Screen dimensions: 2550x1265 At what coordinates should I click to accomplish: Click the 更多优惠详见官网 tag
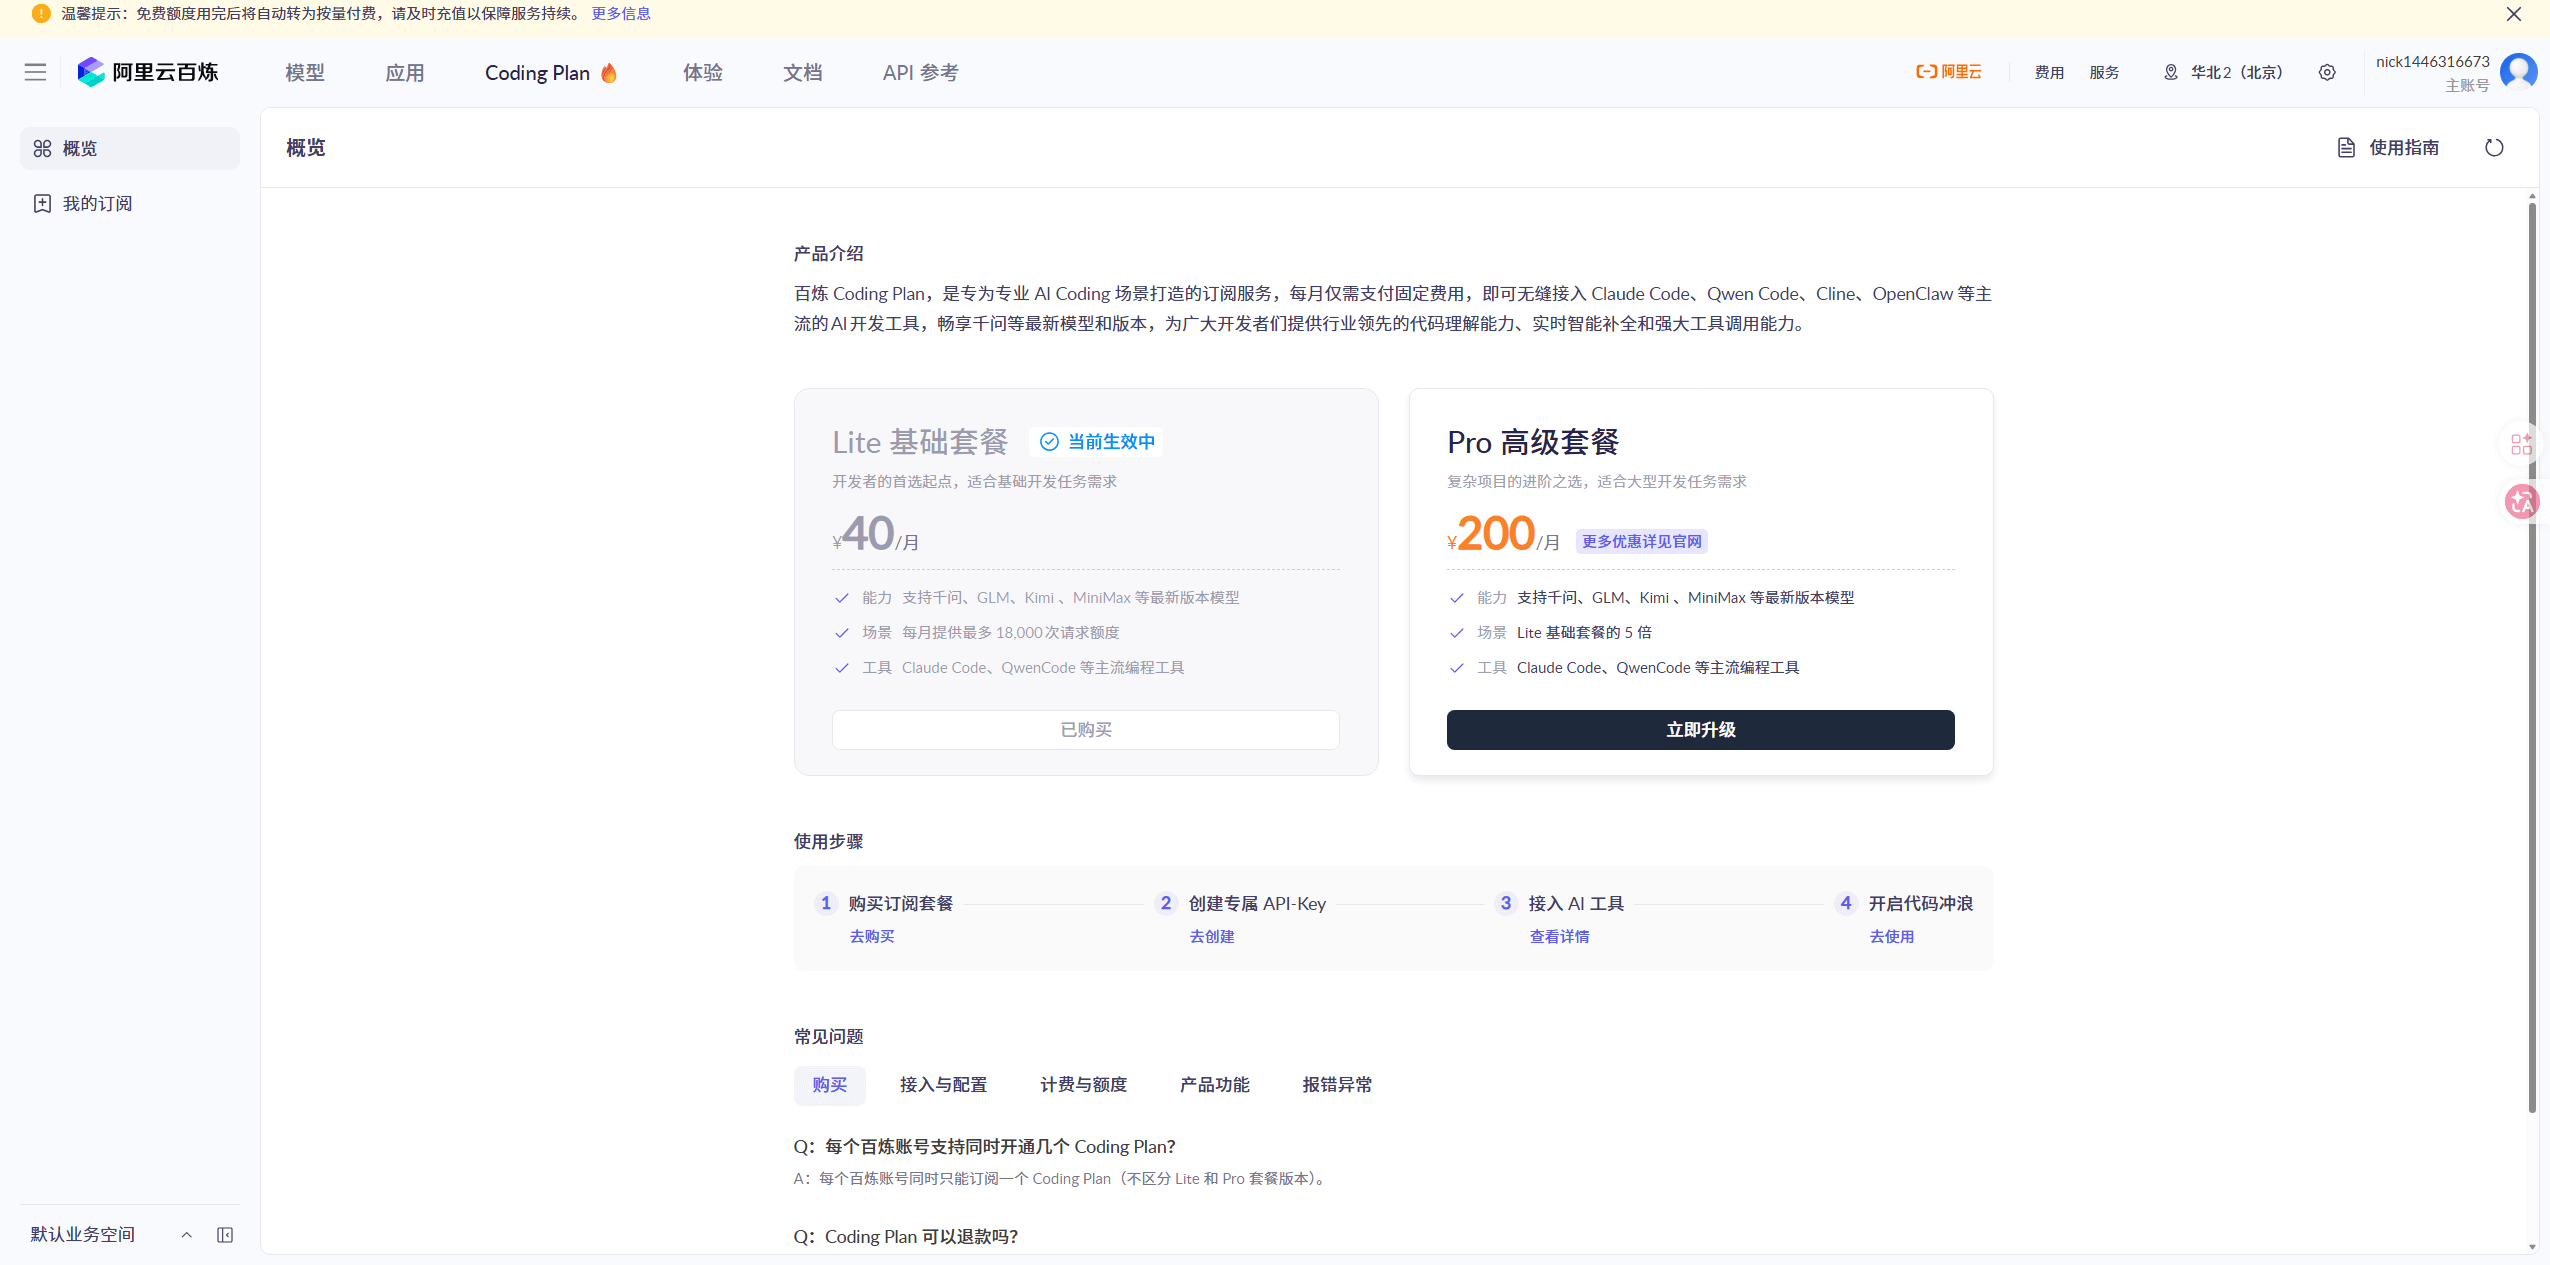(1641, 541)
